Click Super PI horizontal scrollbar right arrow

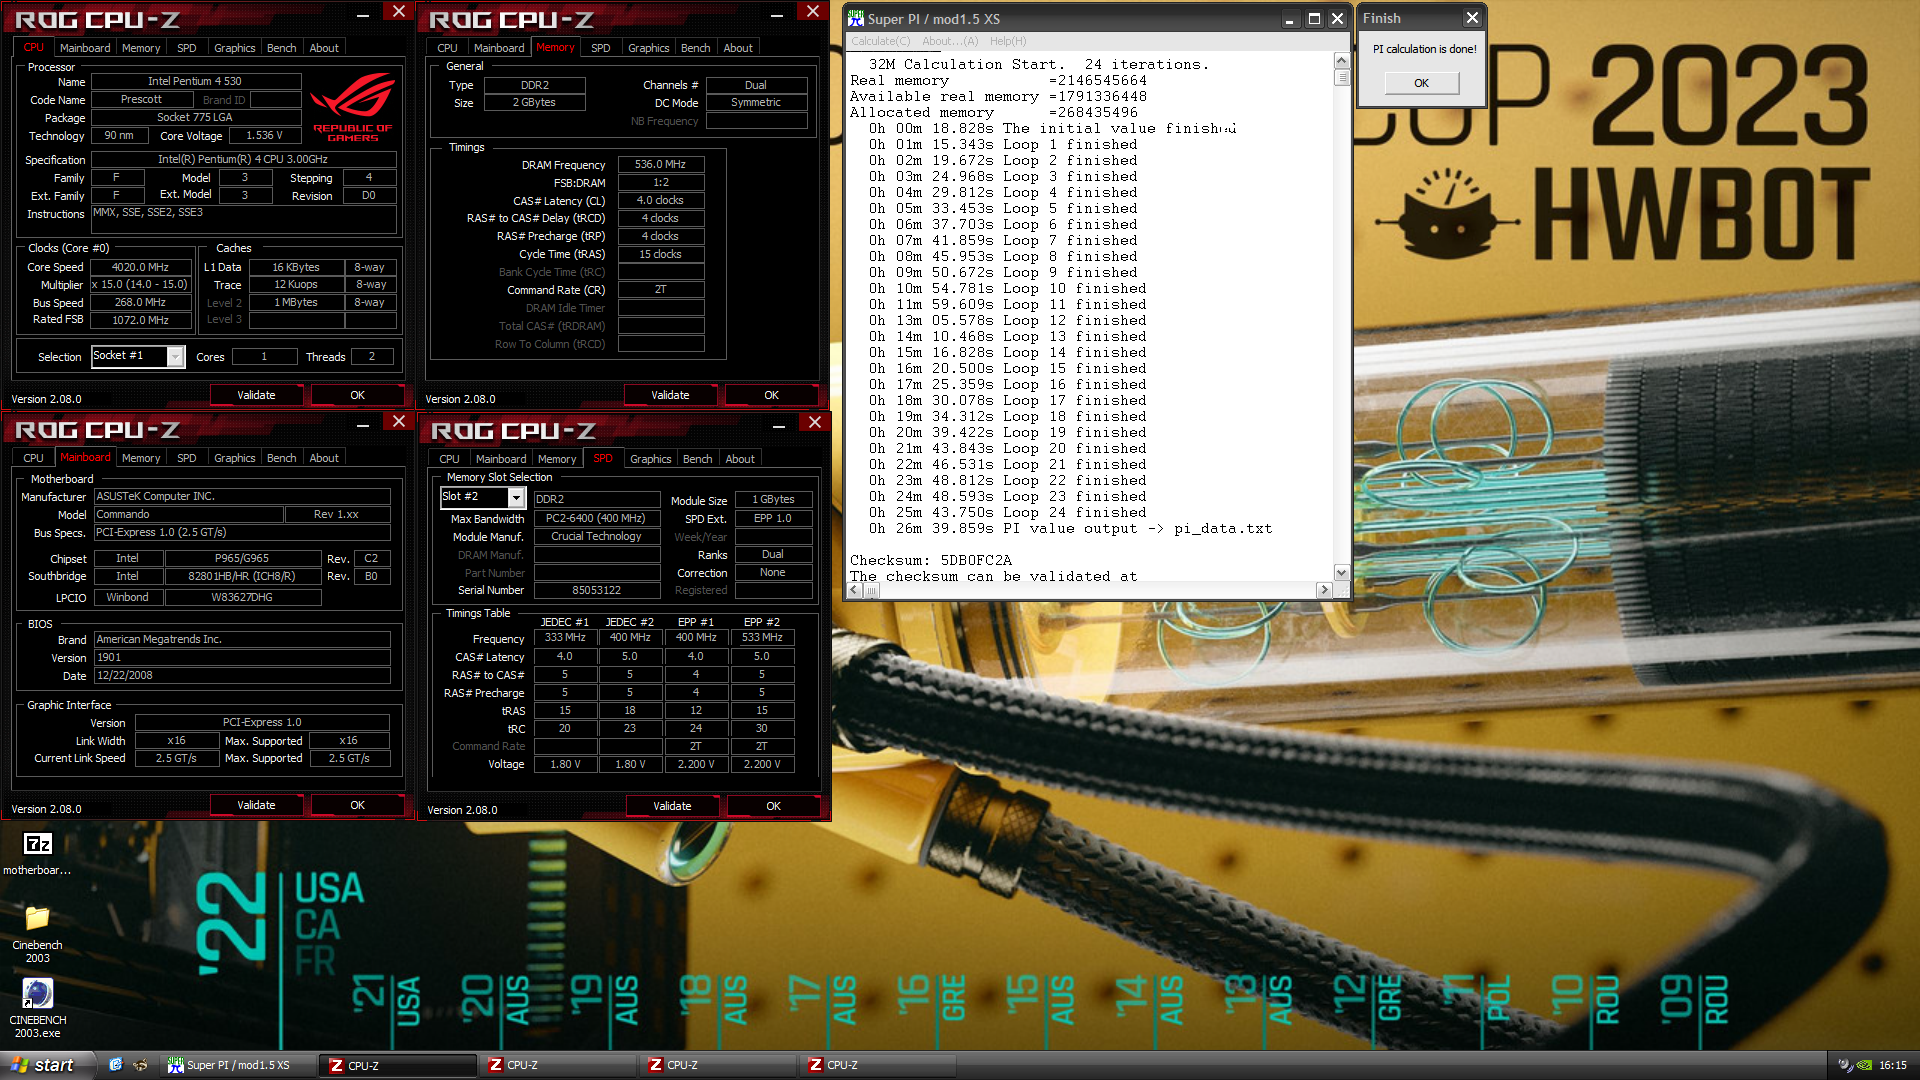(x=1324, y=590)
